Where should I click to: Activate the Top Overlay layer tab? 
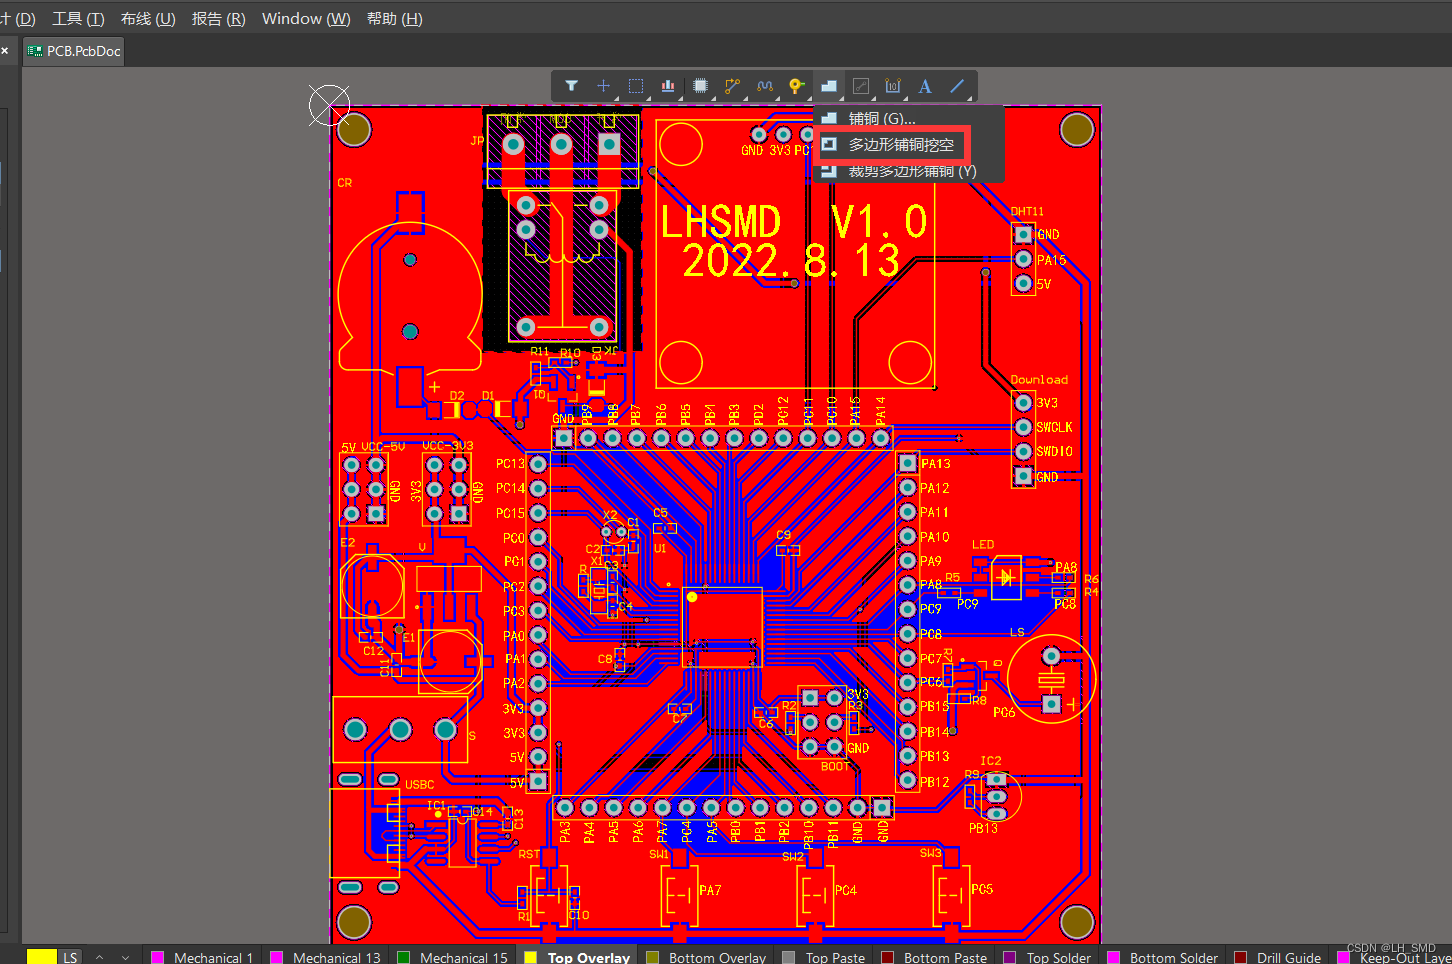click(579, 957)
